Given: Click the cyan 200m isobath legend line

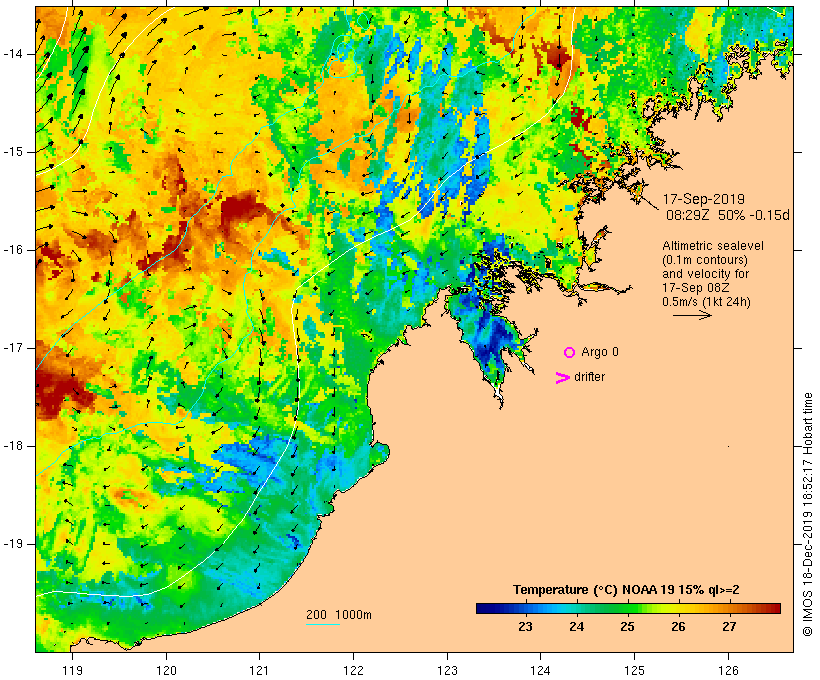Looking at the screenshot, I should (x=323, y=624).
